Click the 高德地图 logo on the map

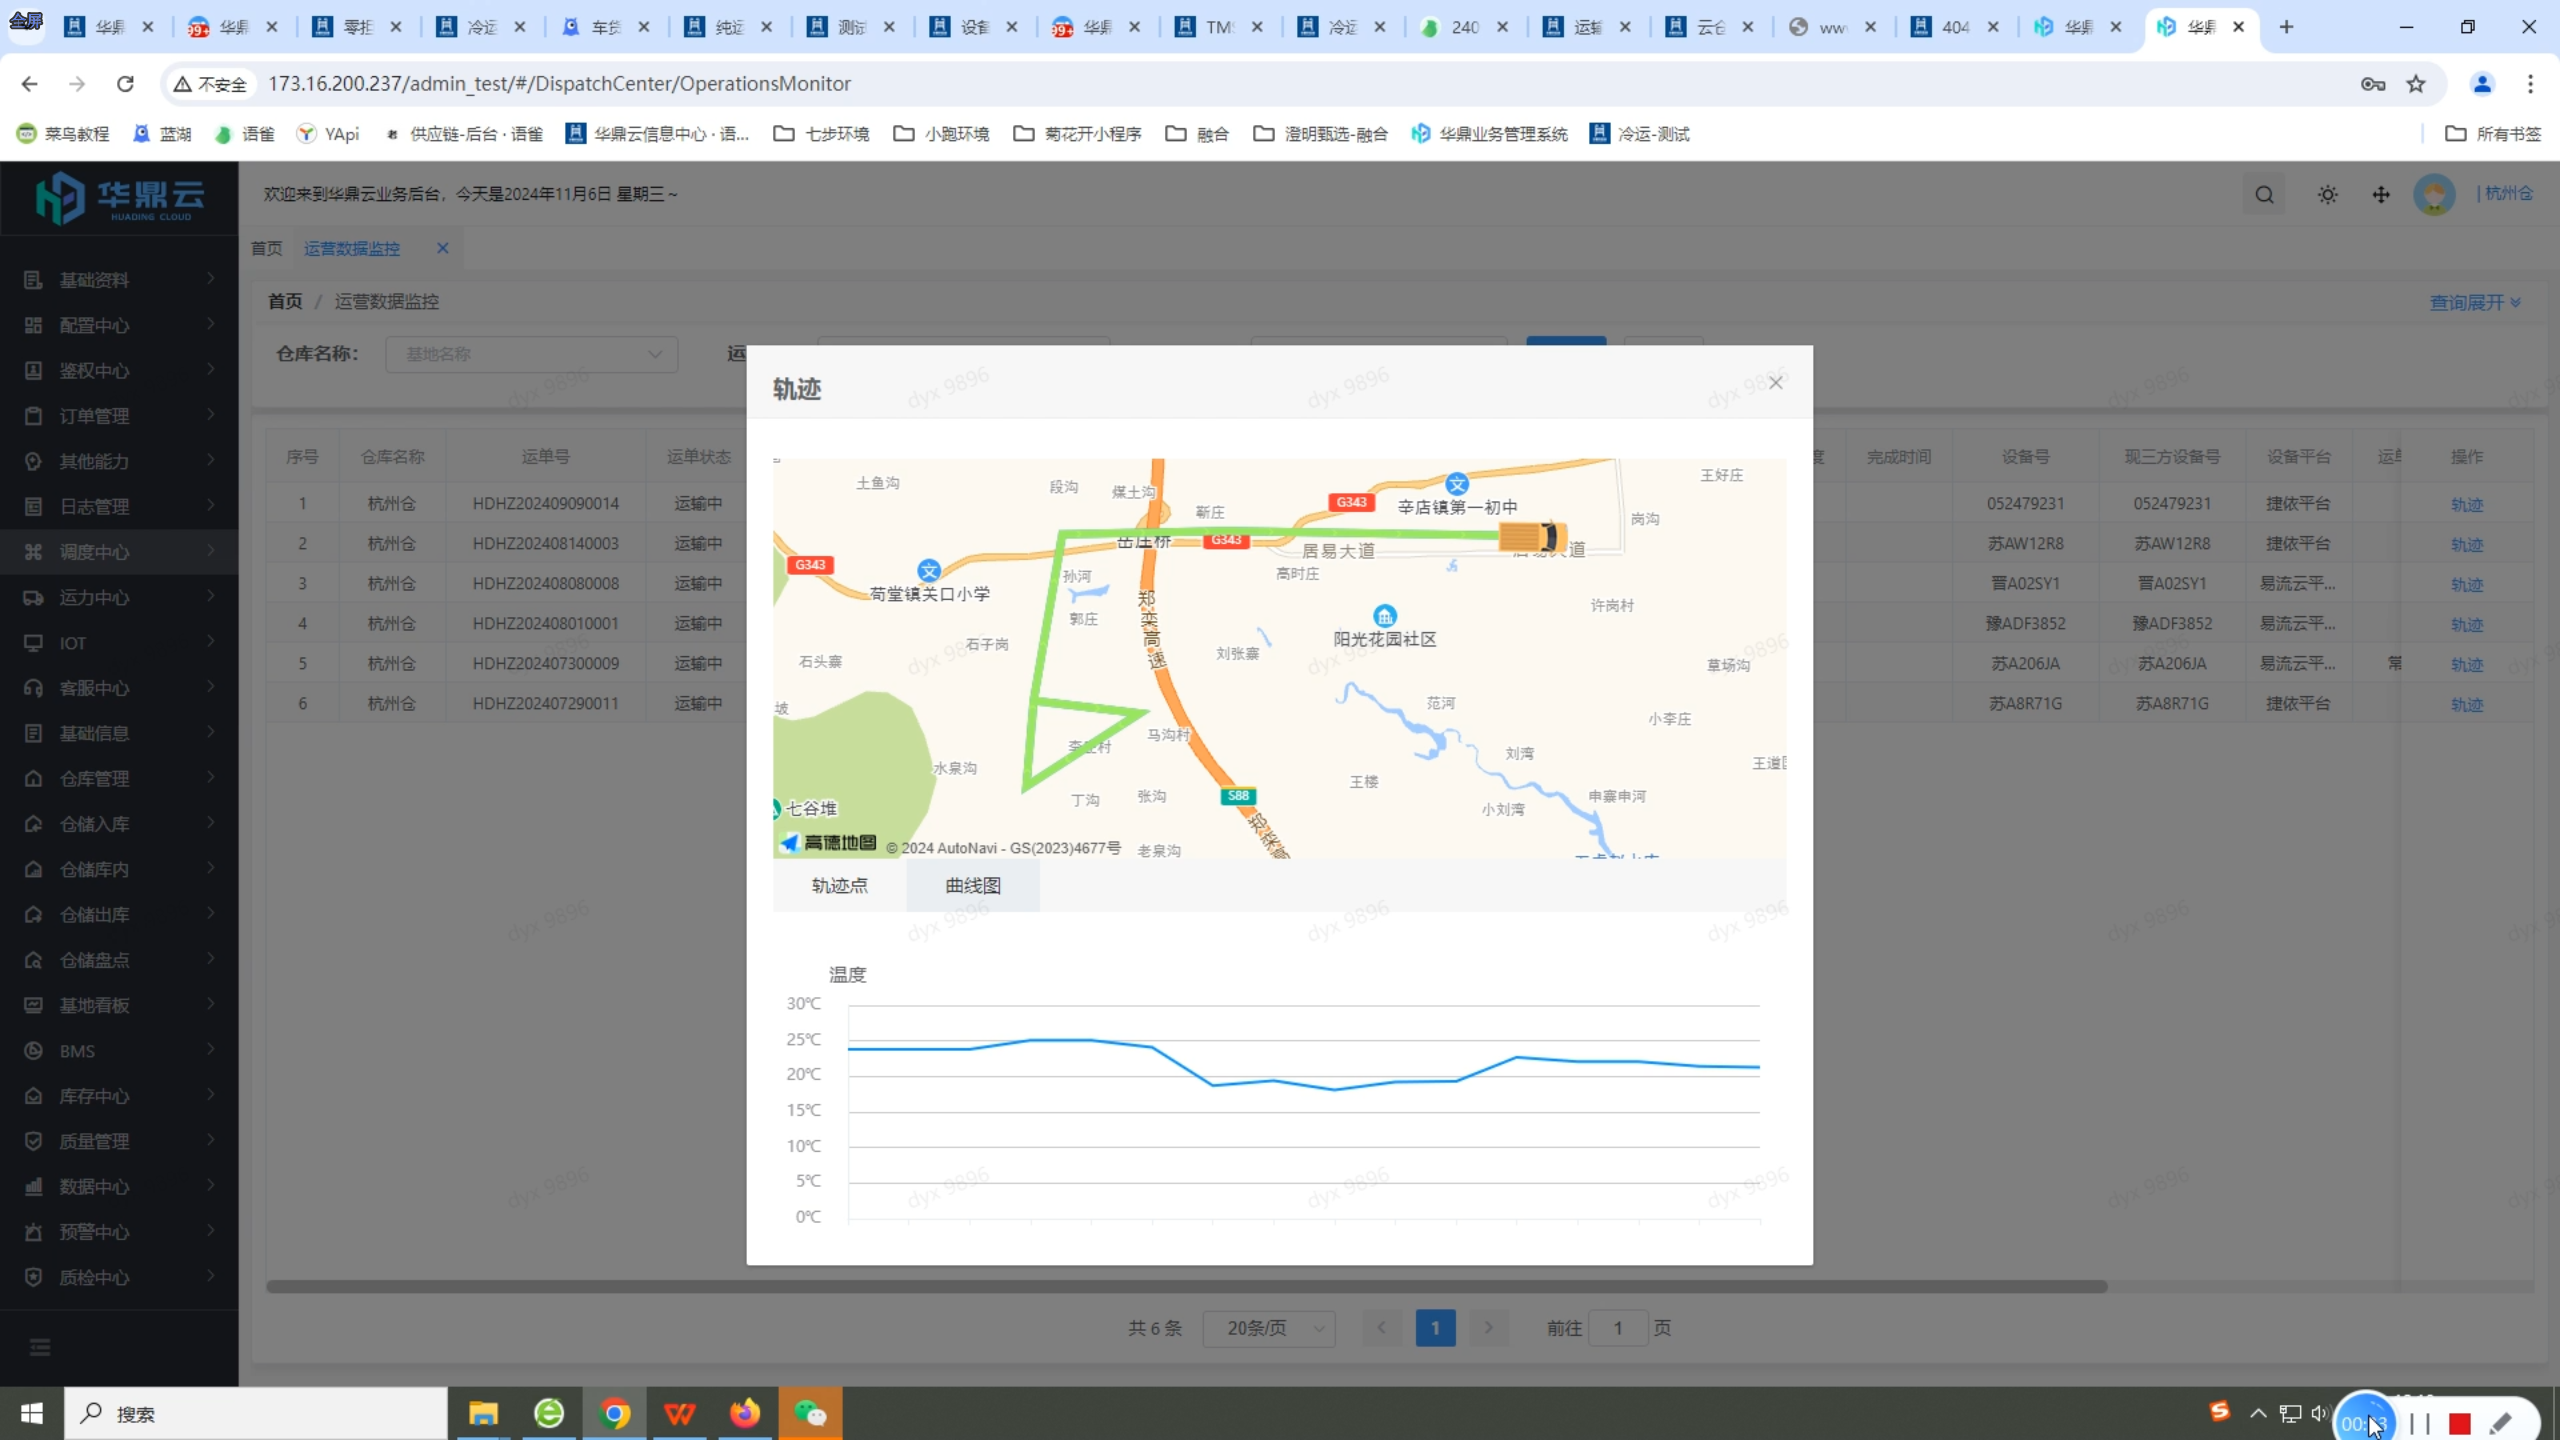(x=828, y=843)
